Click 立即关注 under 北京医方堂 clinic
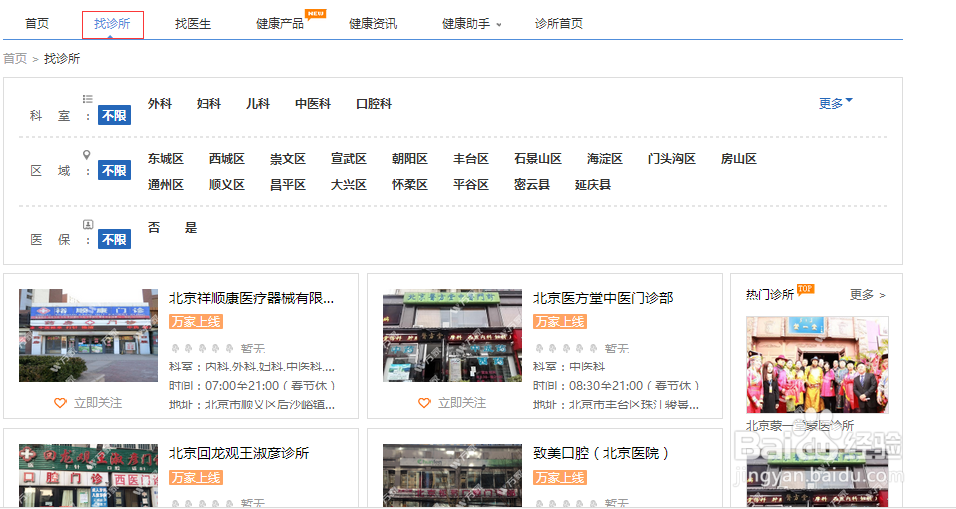956x509 pixels. [462, 403]
